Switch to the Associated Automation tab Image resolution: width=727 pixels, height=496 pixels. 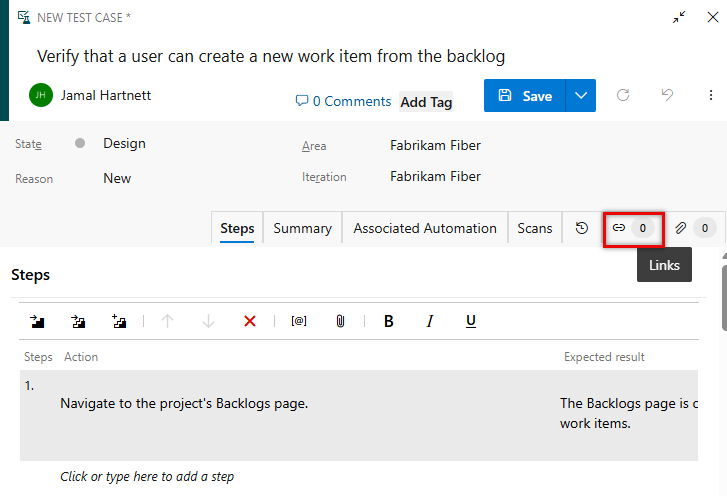[x=425, y=228]
